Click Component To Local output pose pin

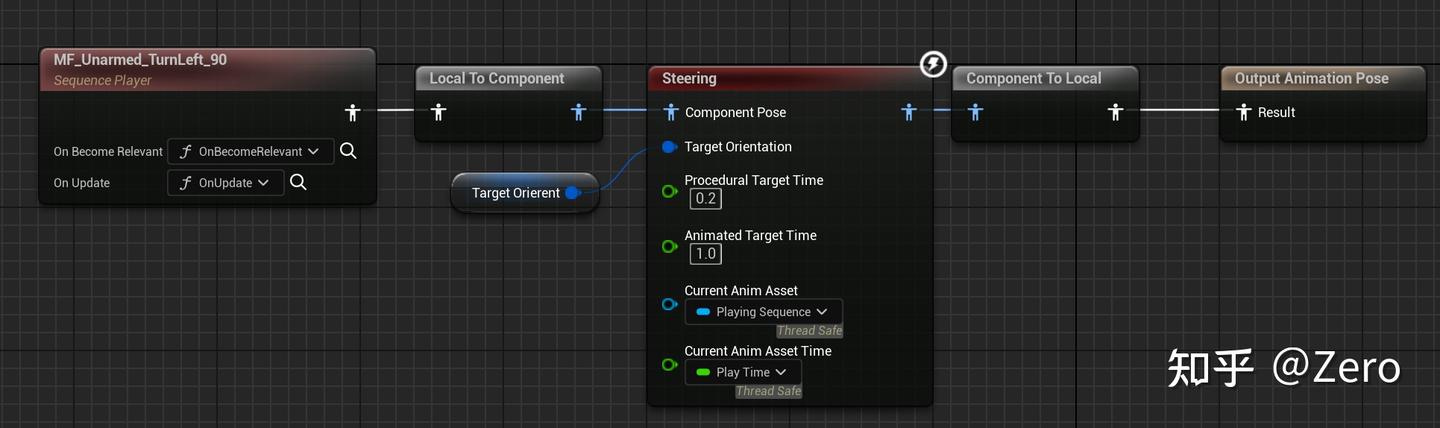[1115, 112]
